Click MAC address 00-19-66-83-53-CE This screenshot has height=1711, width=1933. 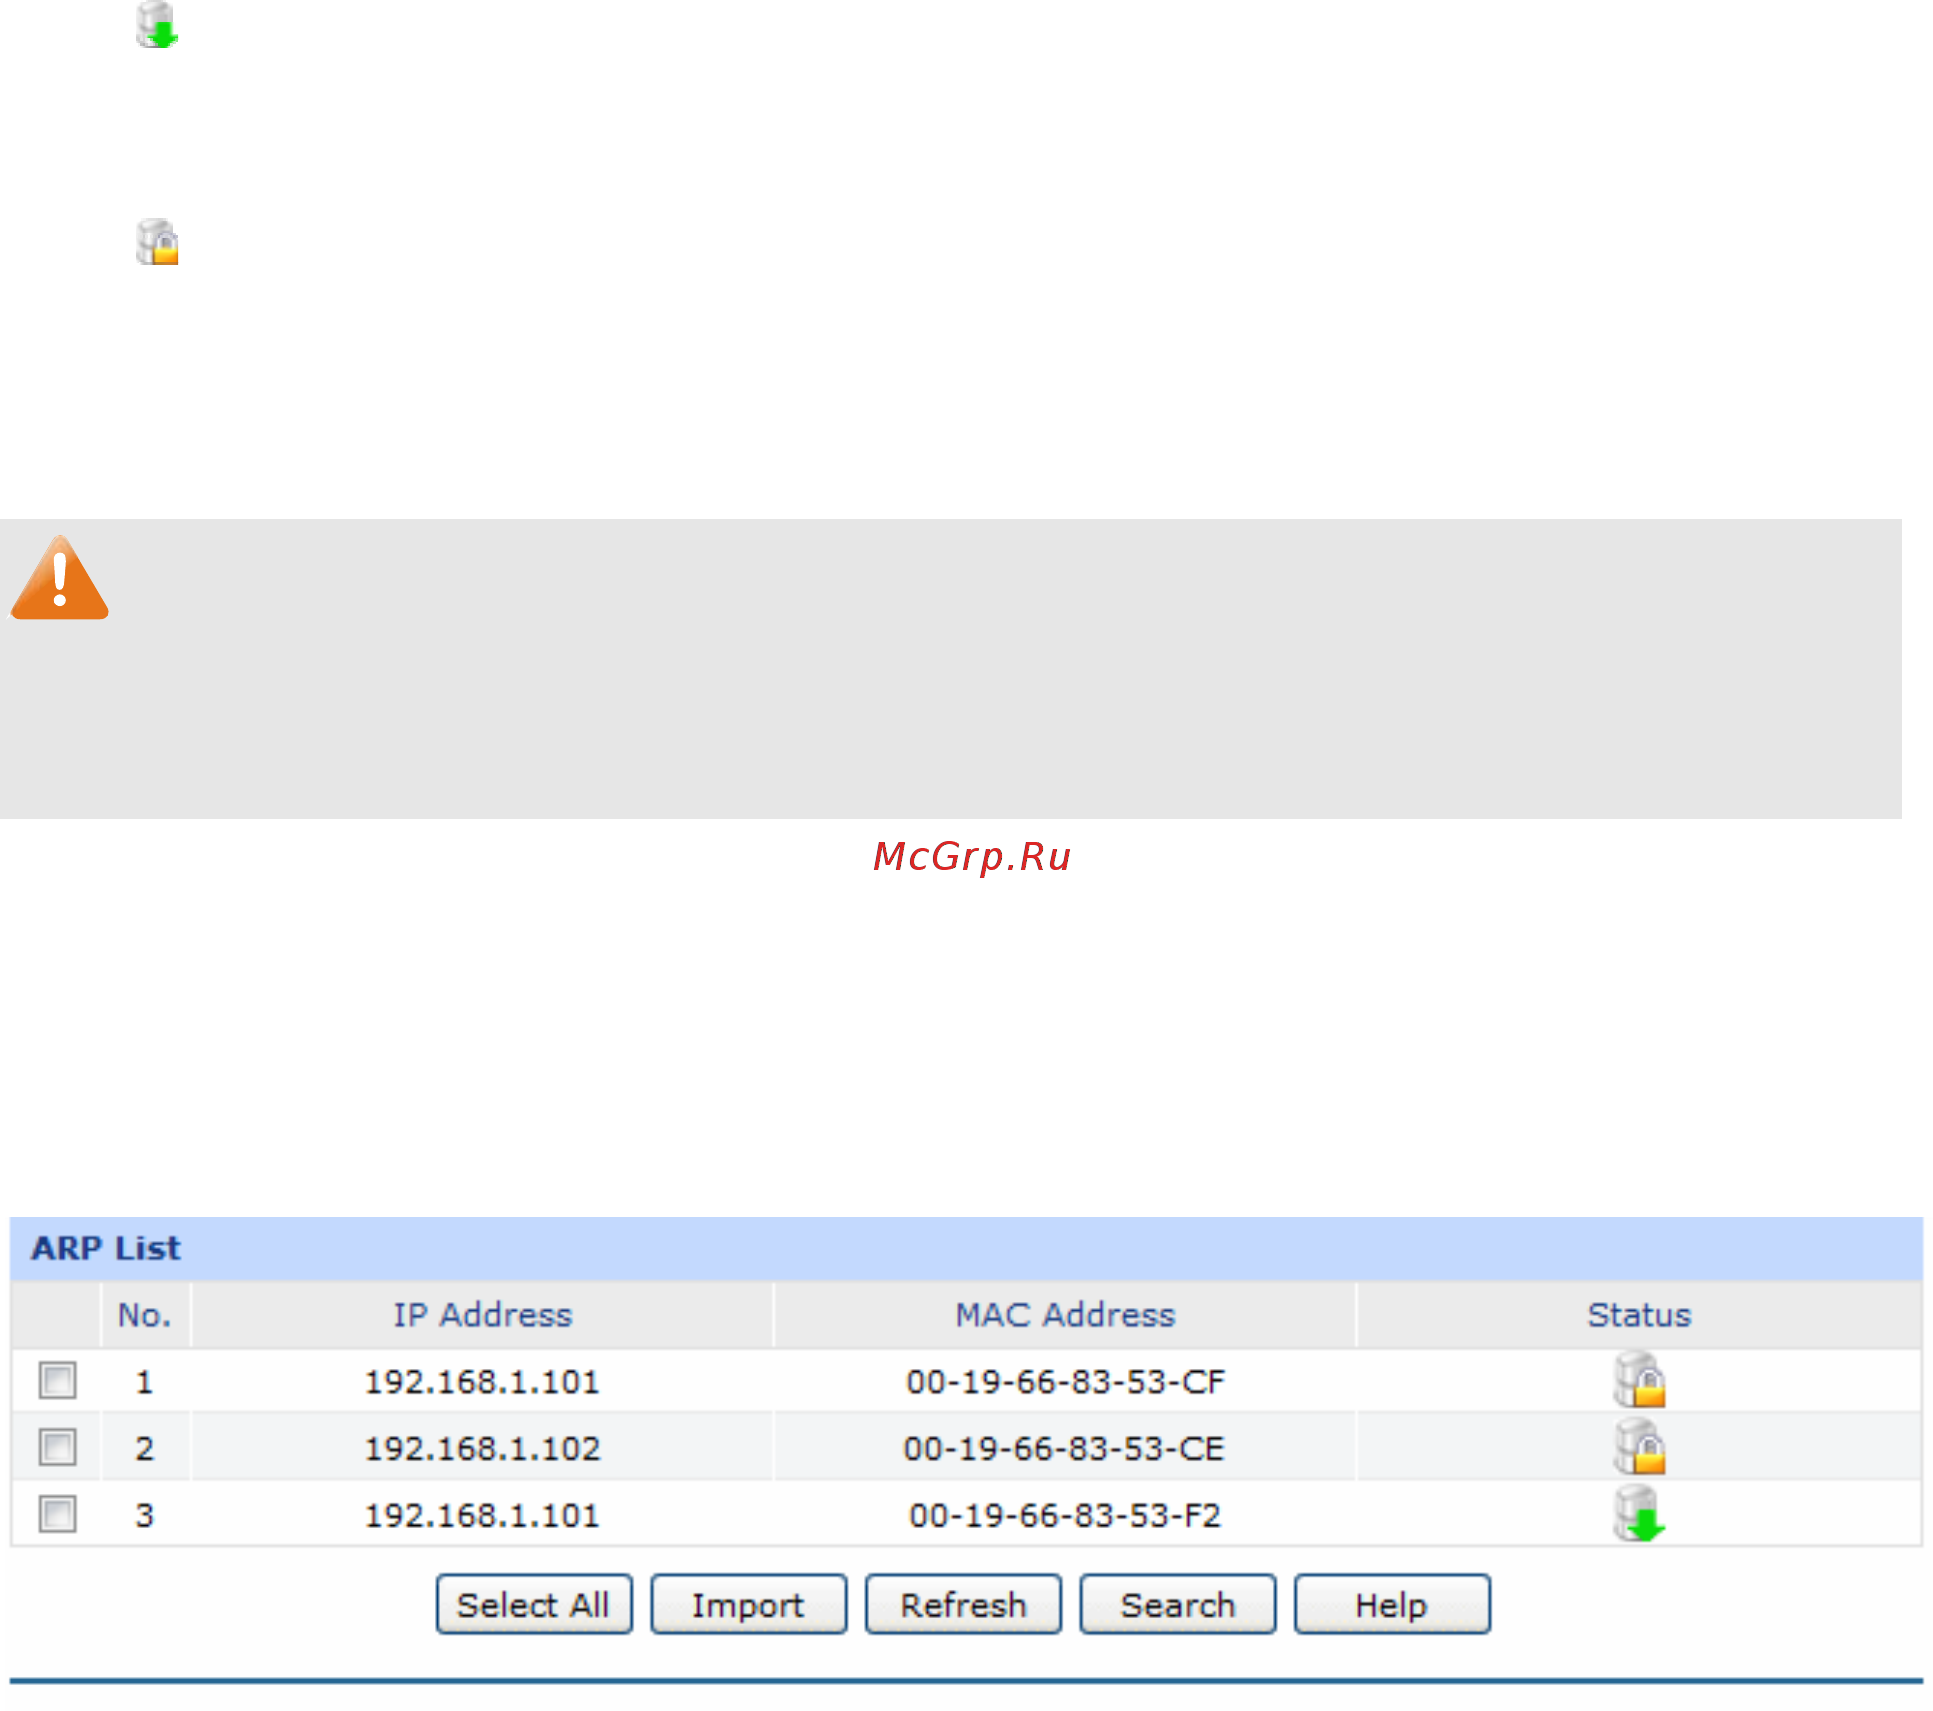(x=1064, y=1449)
